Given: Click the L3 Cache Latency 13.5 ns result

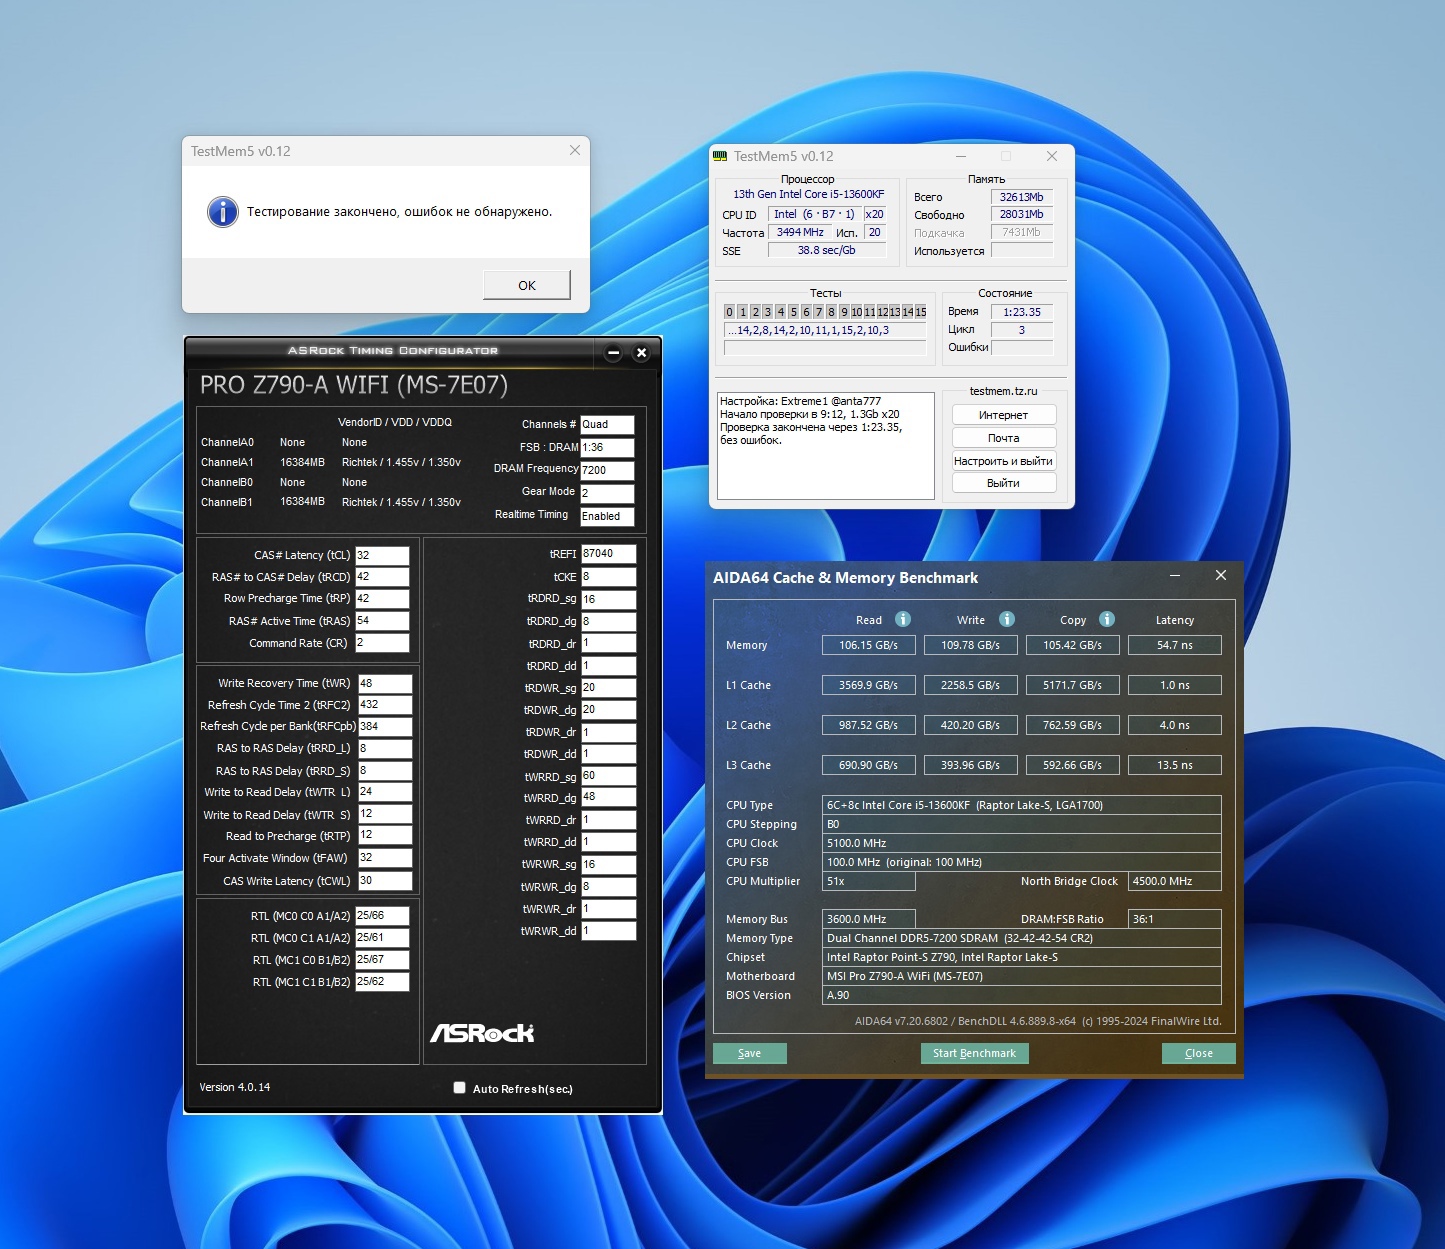Looking at the screenshot, I should [x=1175, y=765].
